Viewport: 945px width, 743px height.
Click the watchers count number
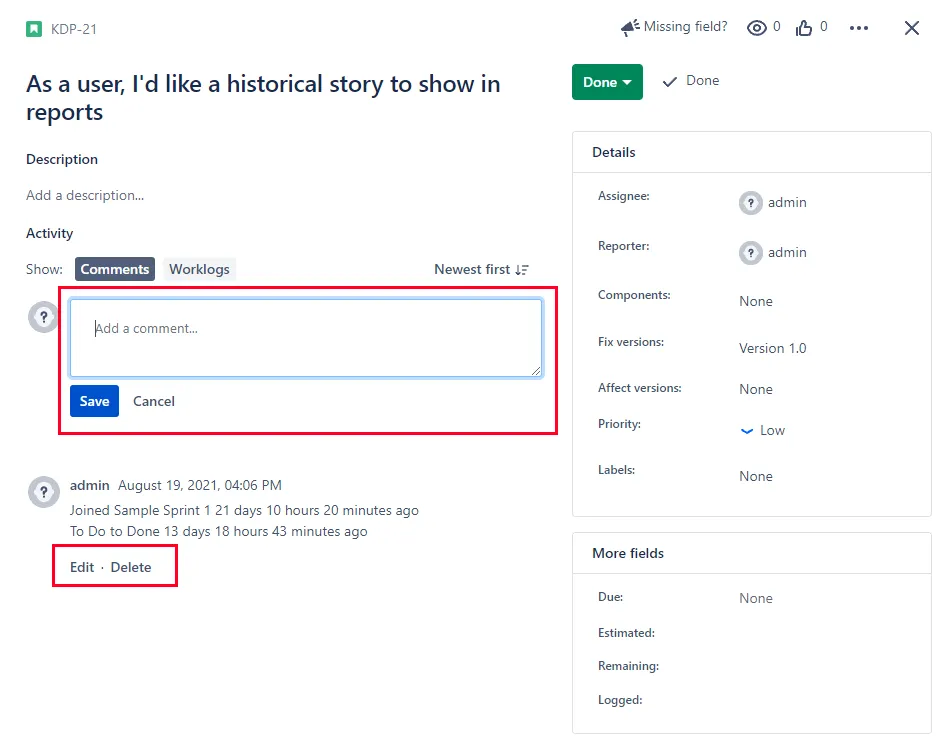click(776, 27)
